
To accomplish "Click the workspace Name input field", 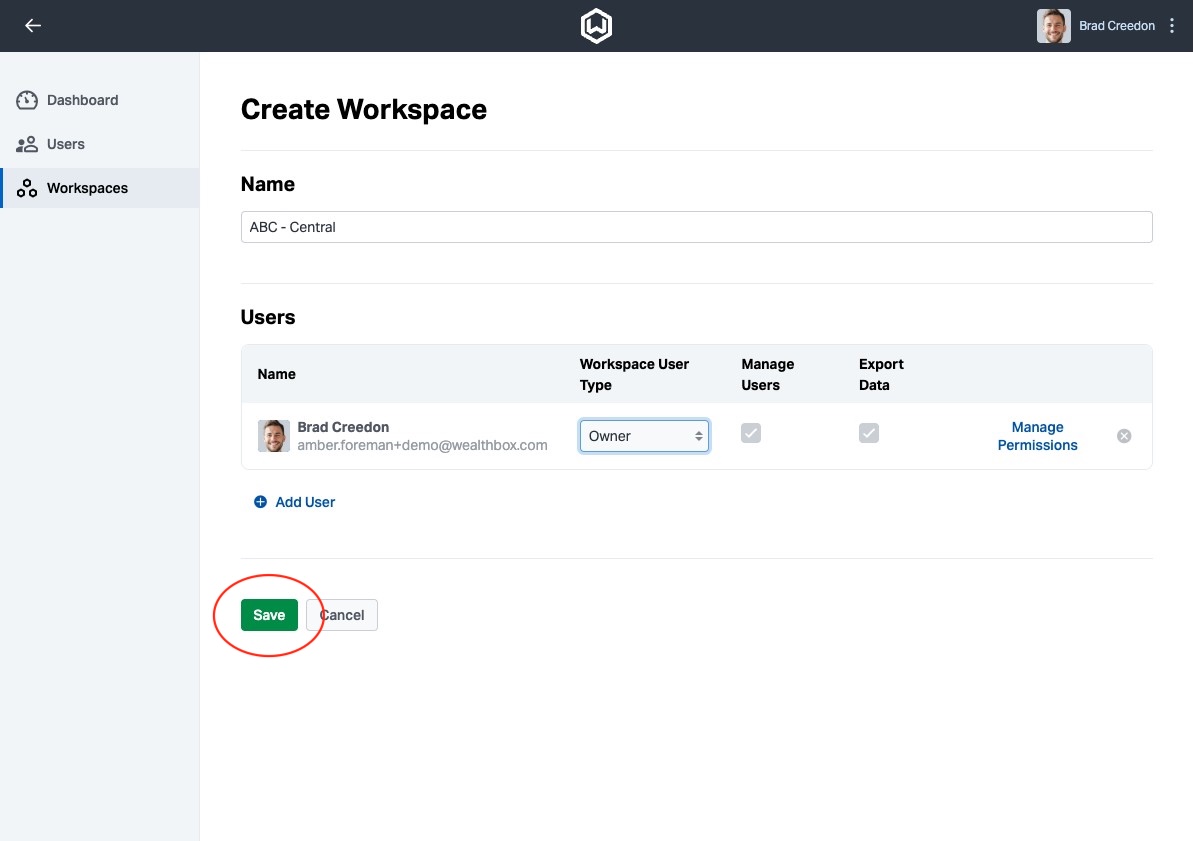I will click(696, 227).
